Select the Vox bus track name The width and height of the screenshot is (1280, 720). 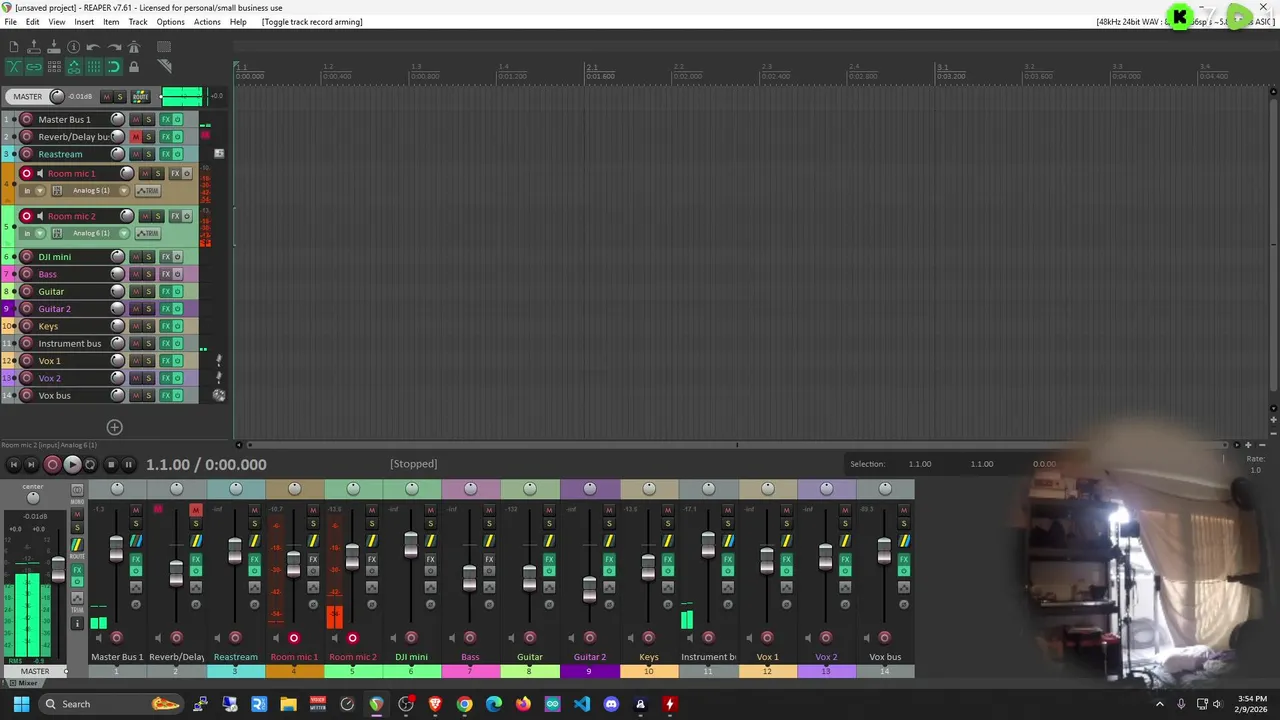point(54,396)
